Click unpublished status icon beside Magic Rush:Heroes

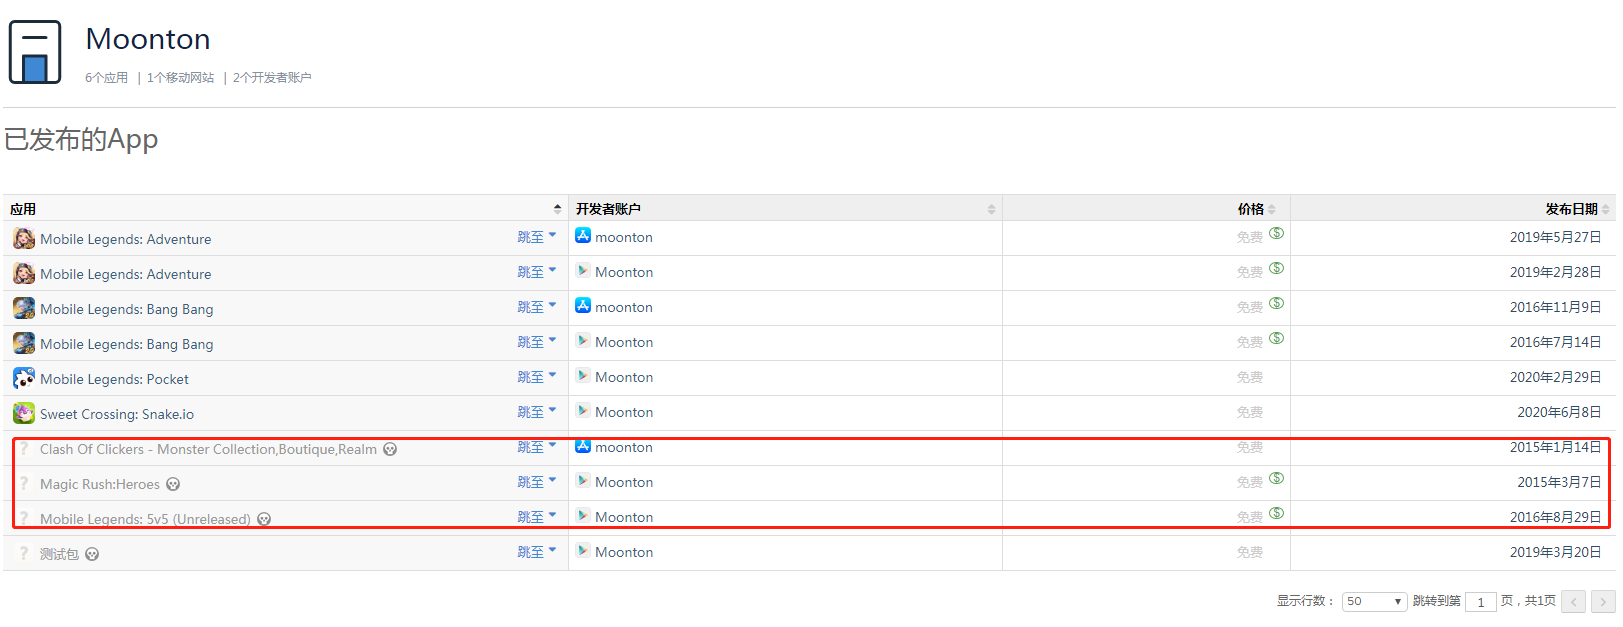pos(173,485)
